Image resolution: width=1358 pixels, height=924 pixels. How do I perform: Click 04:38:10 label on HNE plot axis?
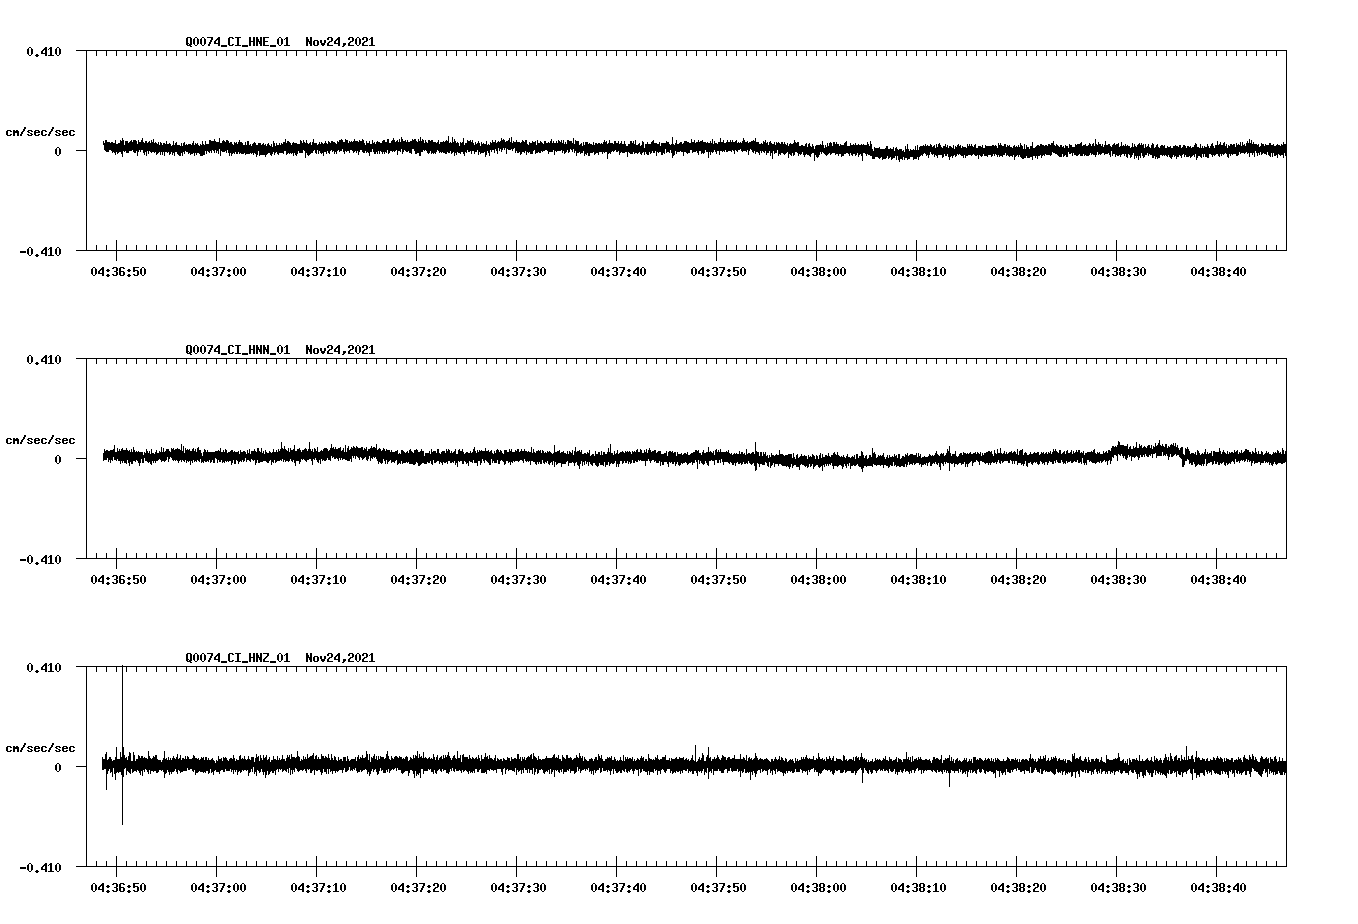(x=918, y=272)
